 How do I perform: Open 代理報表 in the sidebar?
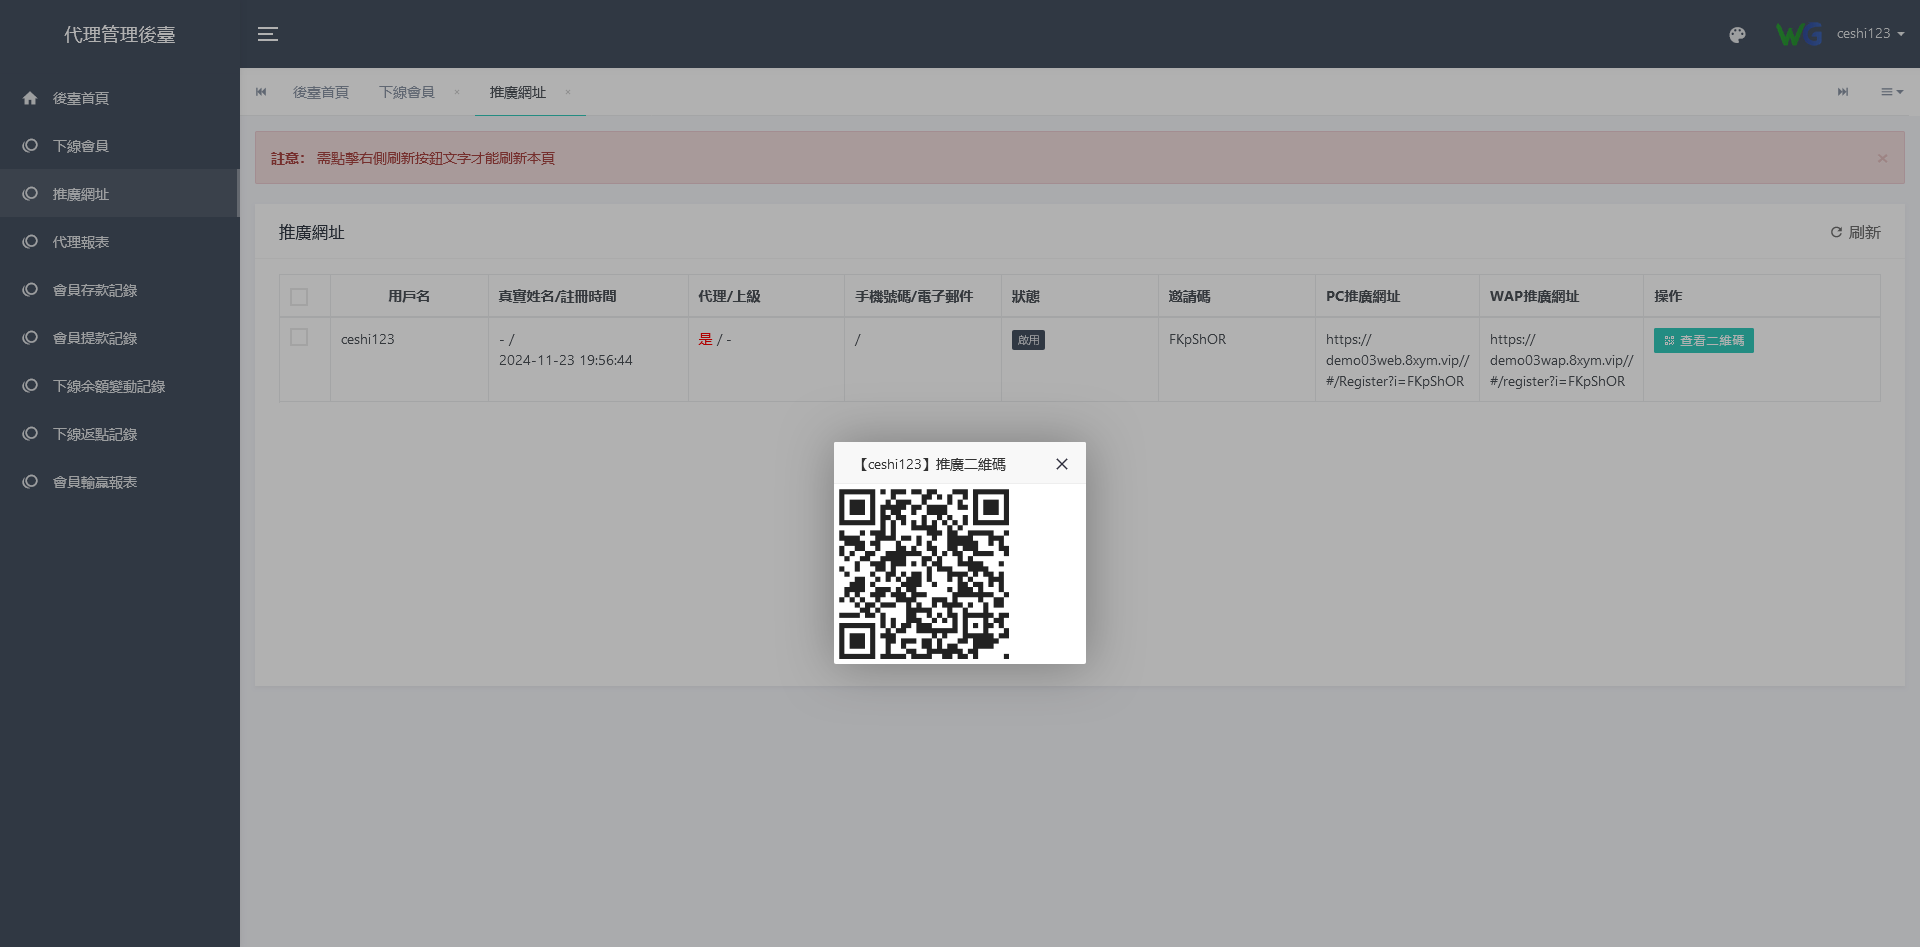click(81, 242)
